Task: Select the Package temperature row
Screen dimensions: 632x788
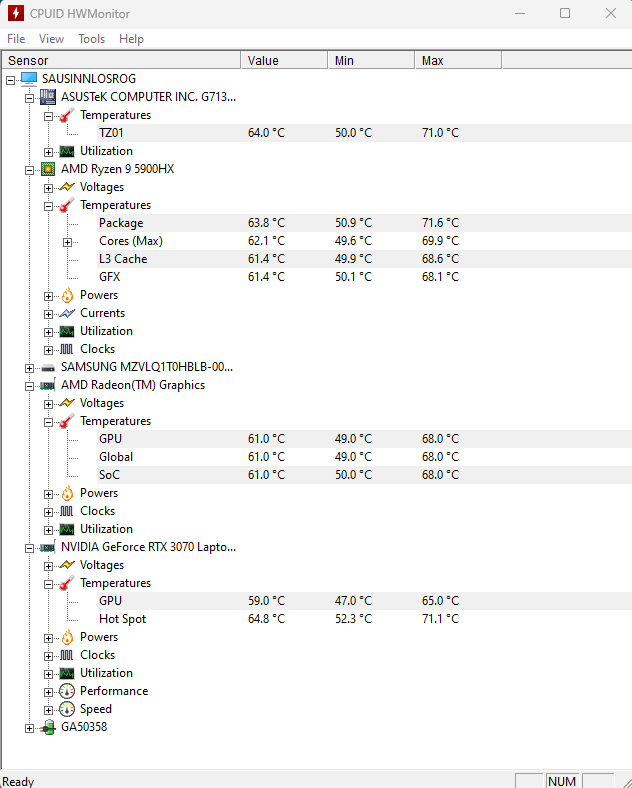Action: click(x=364, y=223)
